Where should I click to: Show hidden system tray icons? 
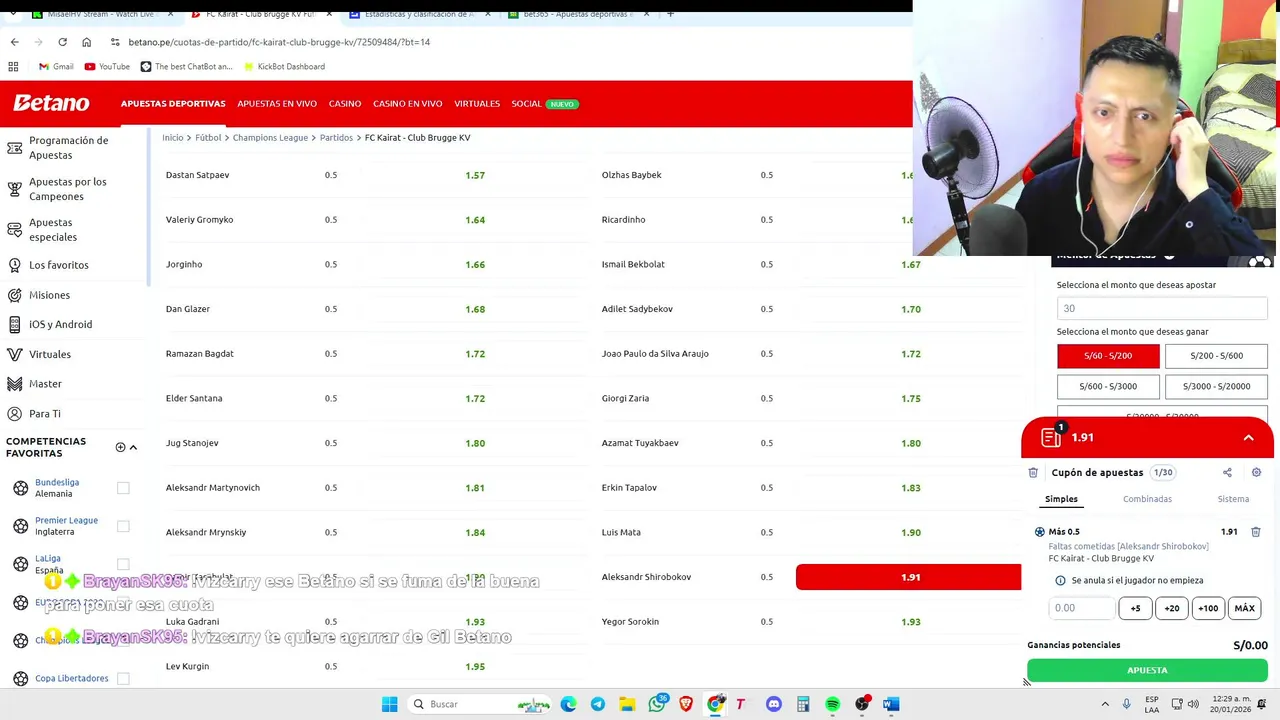(x=1105, y=704)
